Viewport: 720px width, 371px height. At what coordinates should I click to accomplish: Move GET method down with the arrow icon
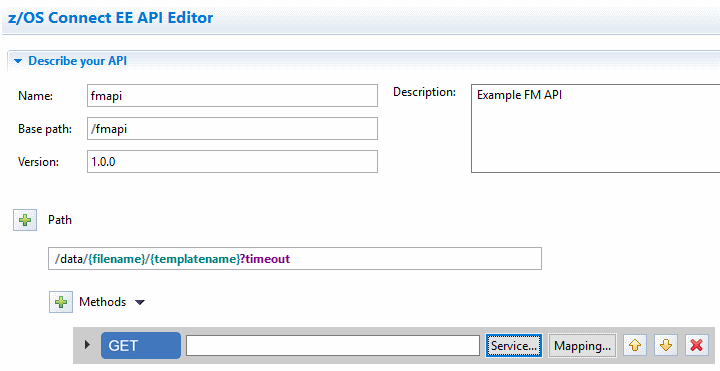click(666, 345)
